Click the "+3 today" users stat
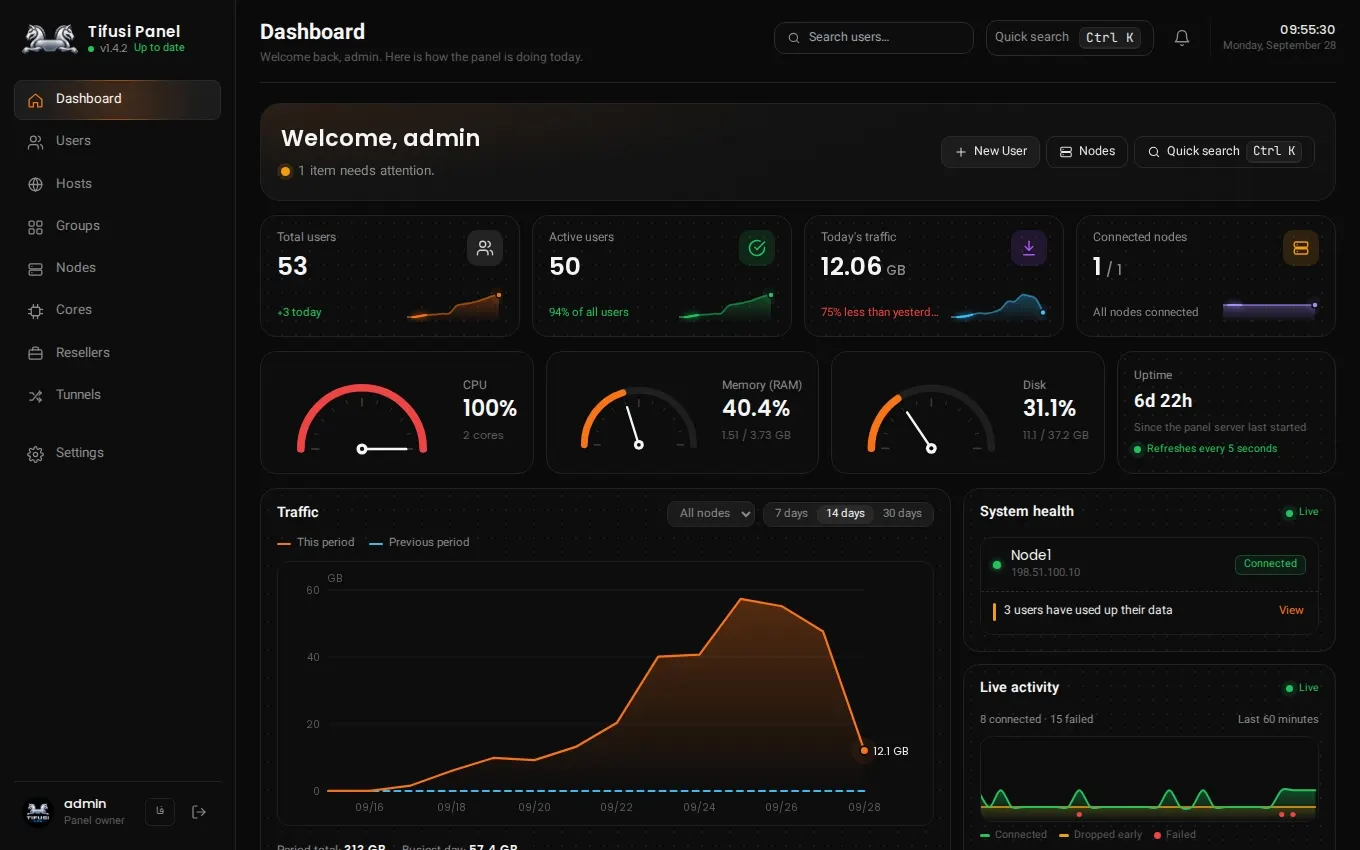 [x=299, y=313]
